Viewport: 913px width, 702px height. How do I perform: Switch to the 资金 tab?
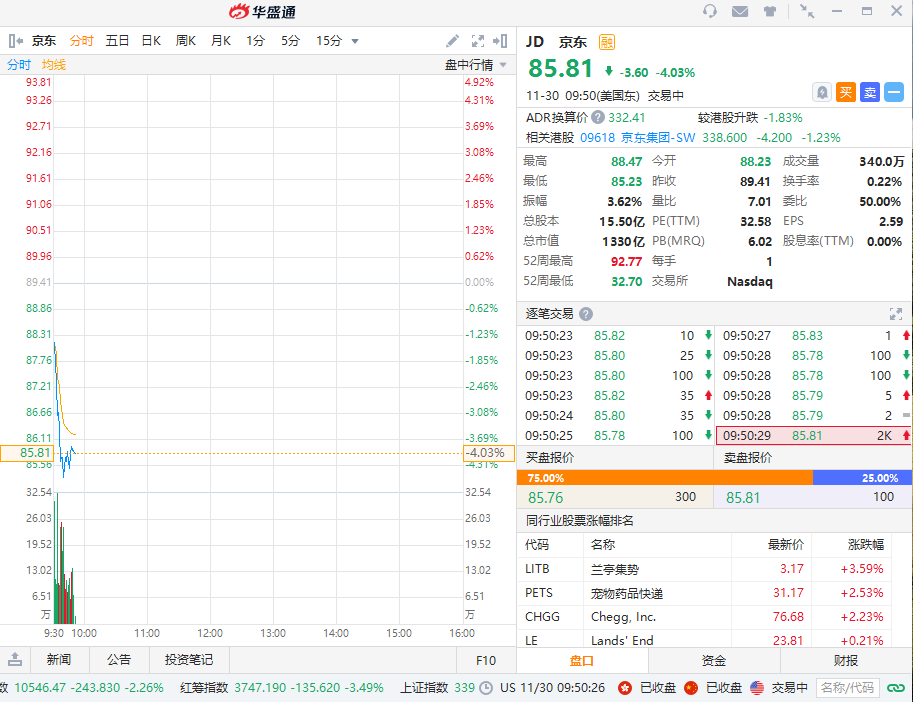[x=714, y=661]
